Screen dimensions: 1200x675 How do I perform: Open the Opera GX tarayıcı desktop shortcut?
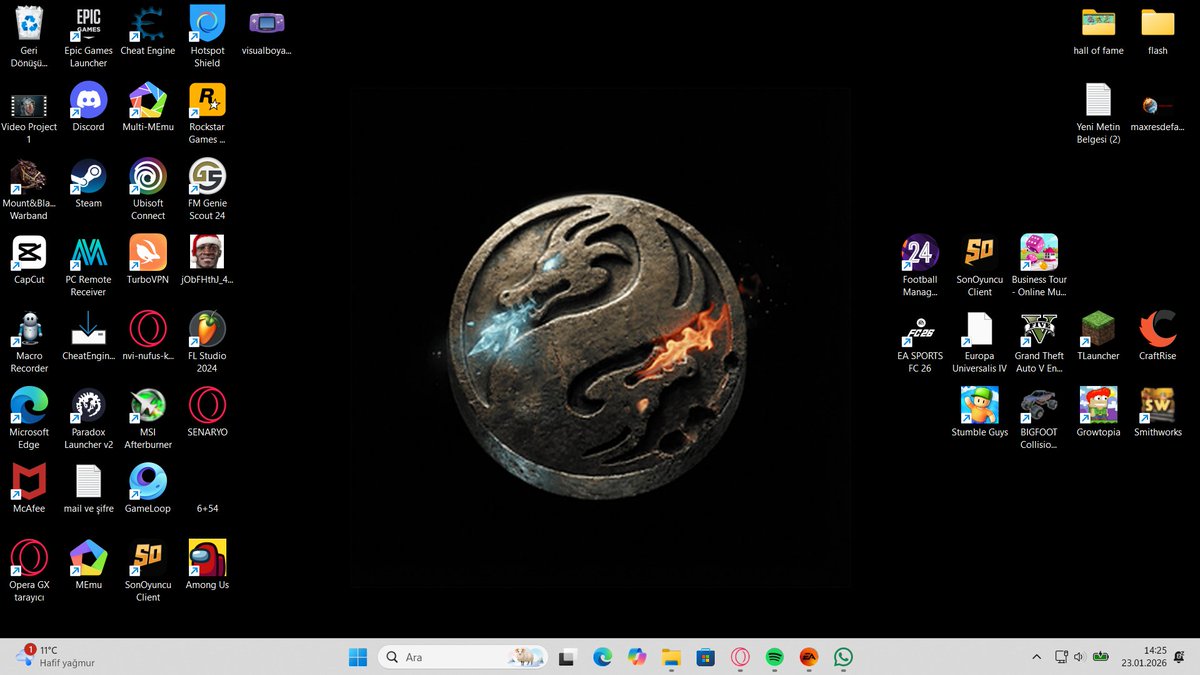(29, 570)
